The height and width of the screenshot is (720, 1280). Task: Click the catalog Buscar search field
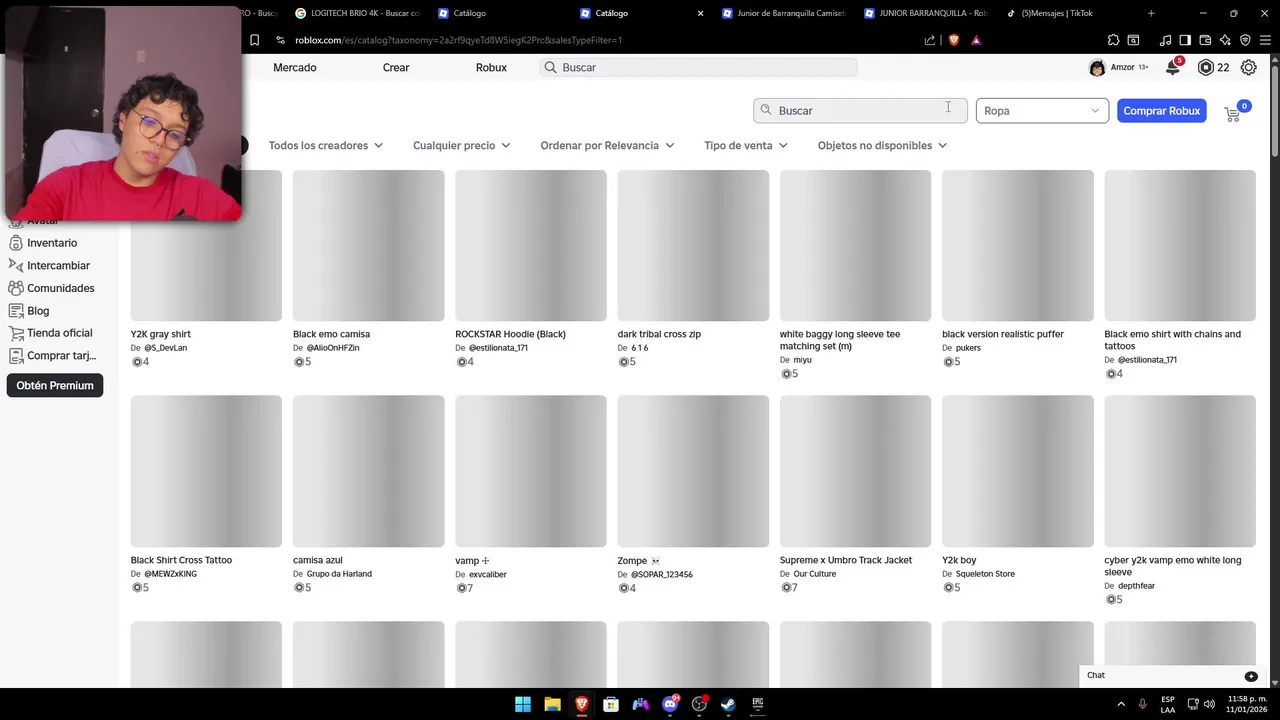tap(860, 110)
